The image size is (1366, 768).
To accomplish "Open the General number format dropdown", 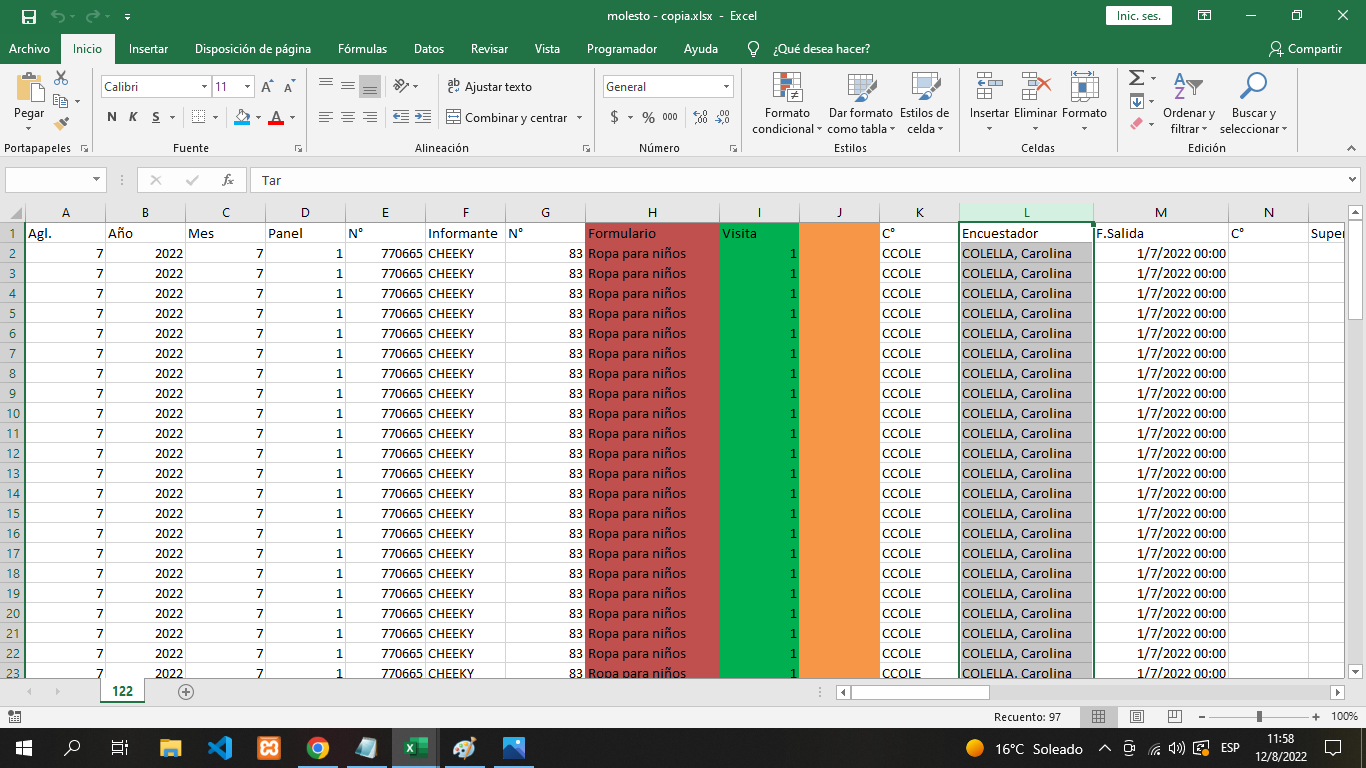I will point(726,87).
